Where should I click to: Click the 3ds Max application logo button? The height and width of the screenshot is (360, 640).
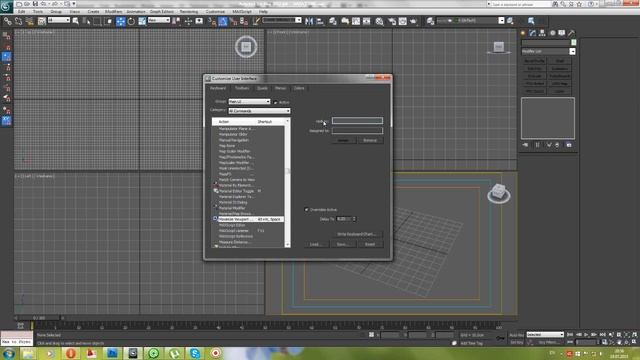point(6,7)
